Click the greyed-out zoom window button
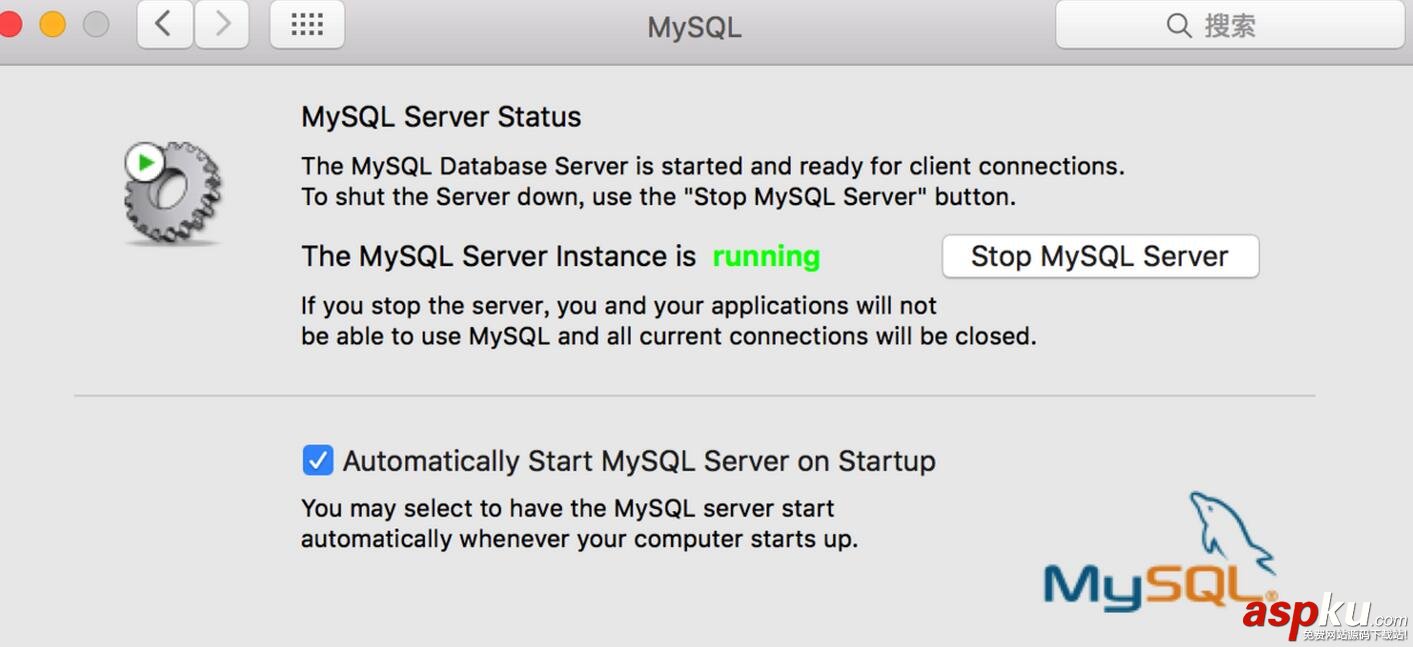 (x=96, y=24)
